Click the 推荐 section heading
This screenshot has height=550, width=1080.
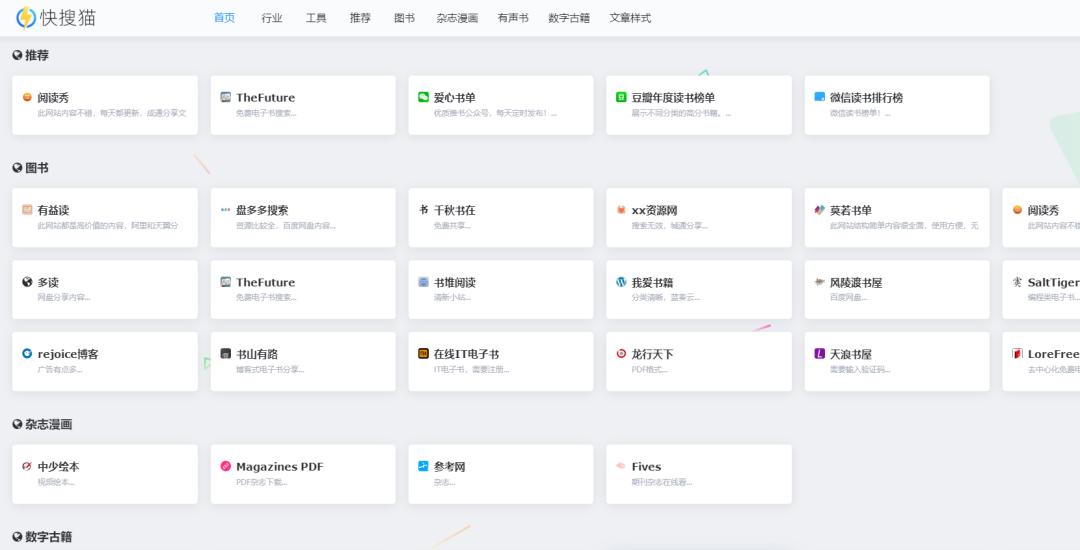[30, 55]
